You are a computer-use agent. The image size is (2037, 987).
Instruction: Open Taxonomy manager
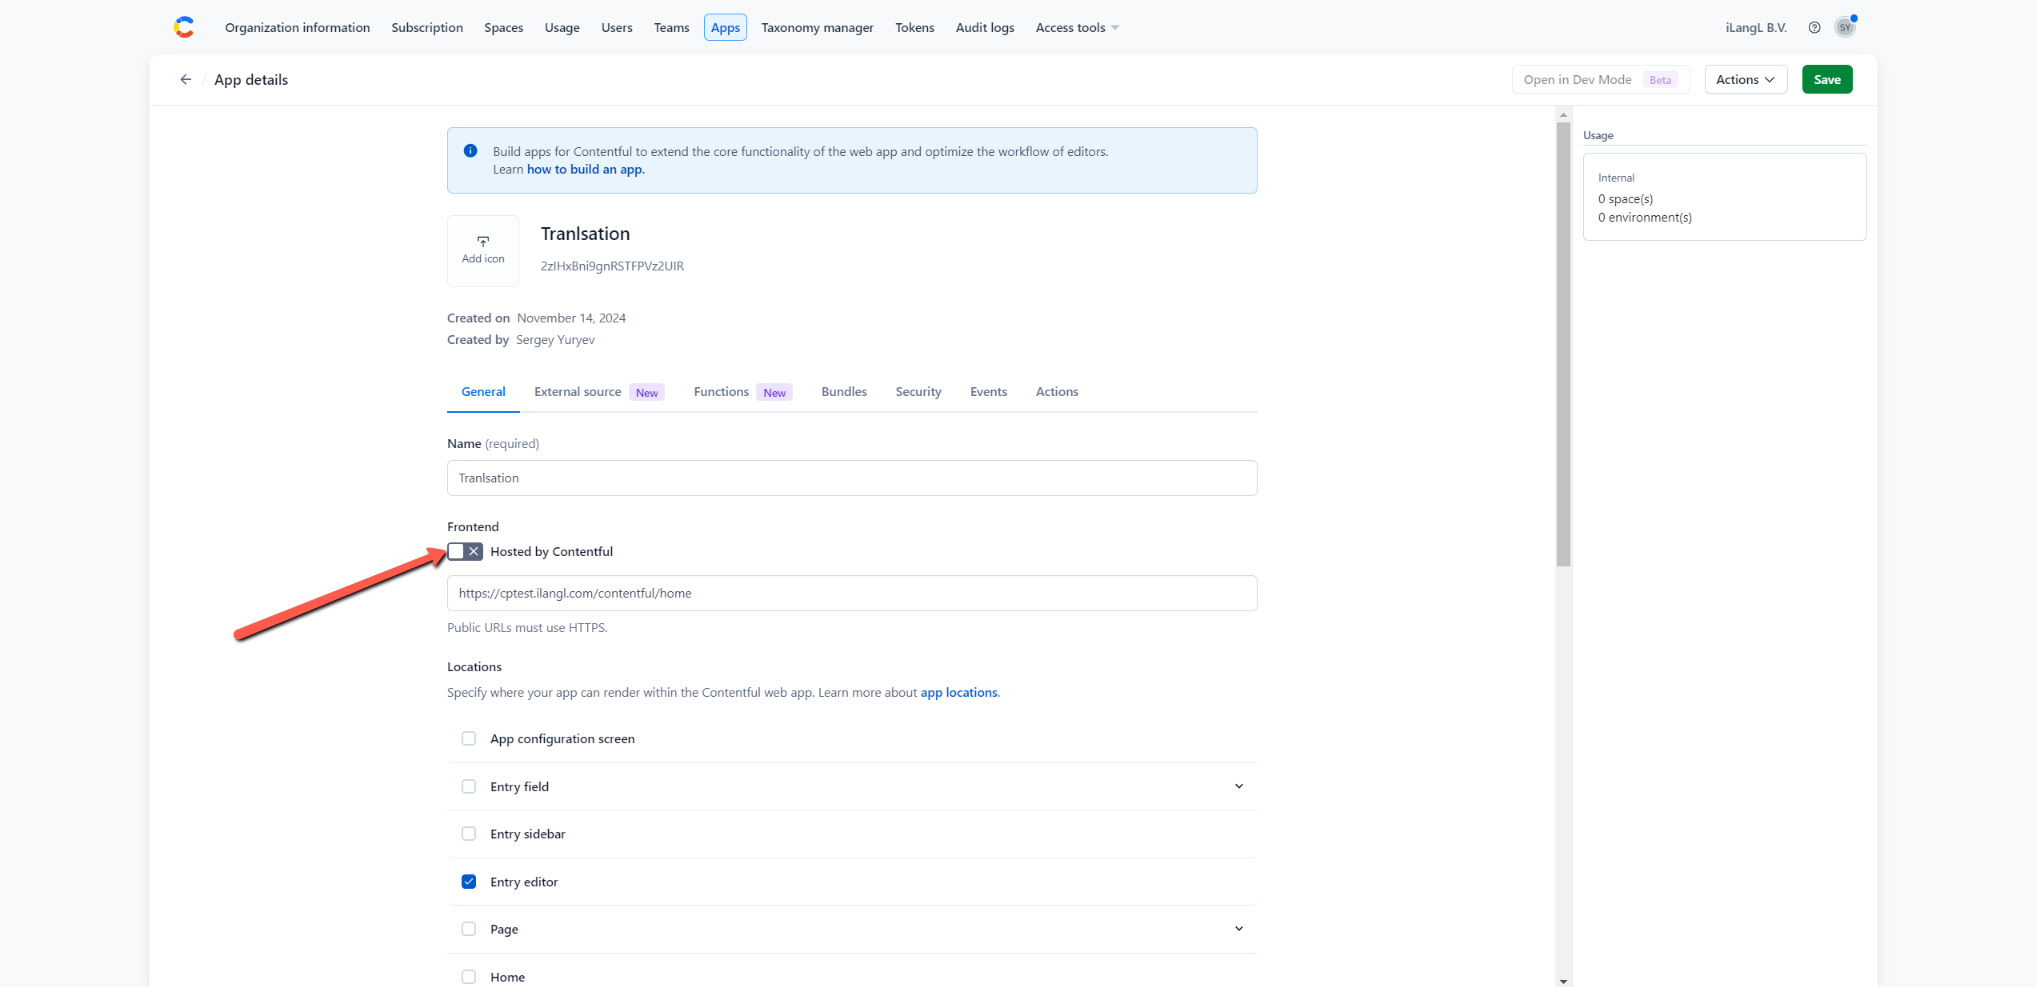(x=817, y=28)
